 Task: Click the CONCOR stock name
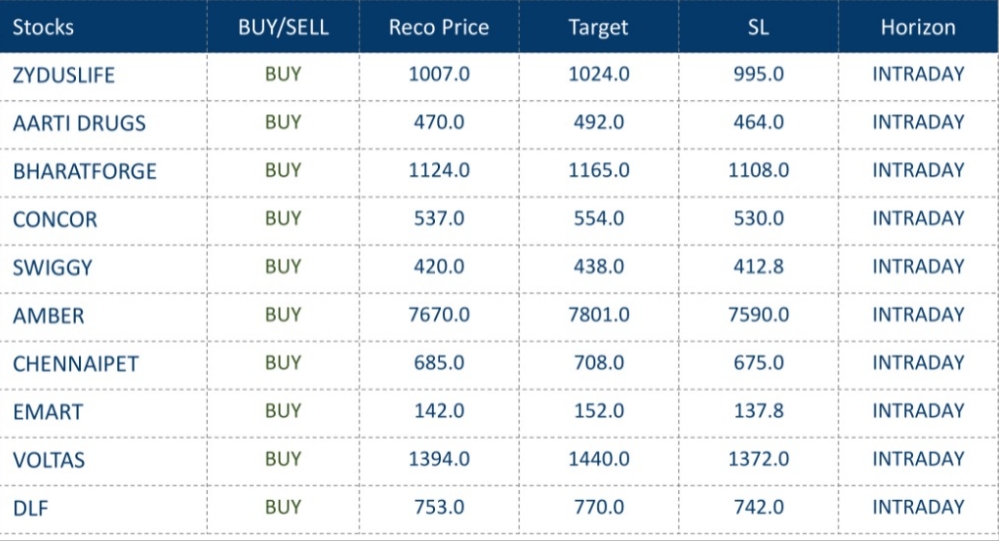pos(55,219)
